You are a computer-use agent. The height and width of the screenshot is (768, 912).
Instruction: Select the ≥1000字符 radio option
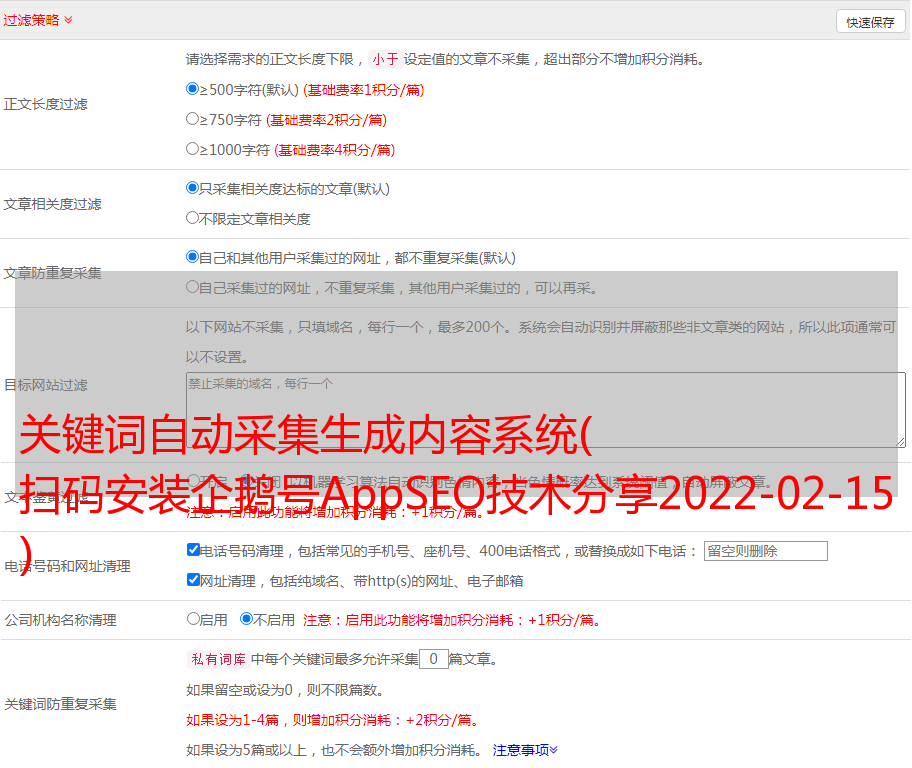pos(192,148)
